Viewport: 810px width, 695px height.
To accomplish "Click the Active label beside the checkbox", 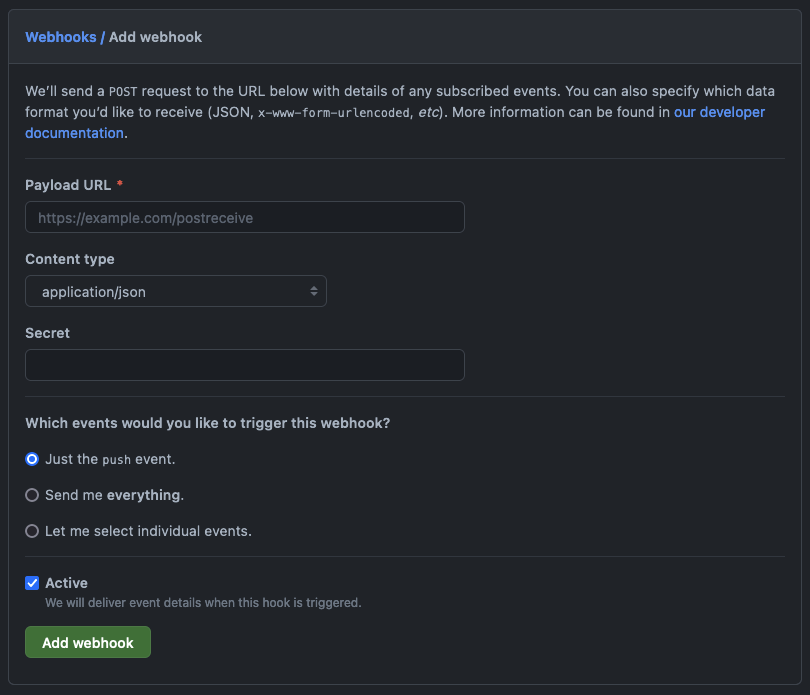I will point(67,582).
